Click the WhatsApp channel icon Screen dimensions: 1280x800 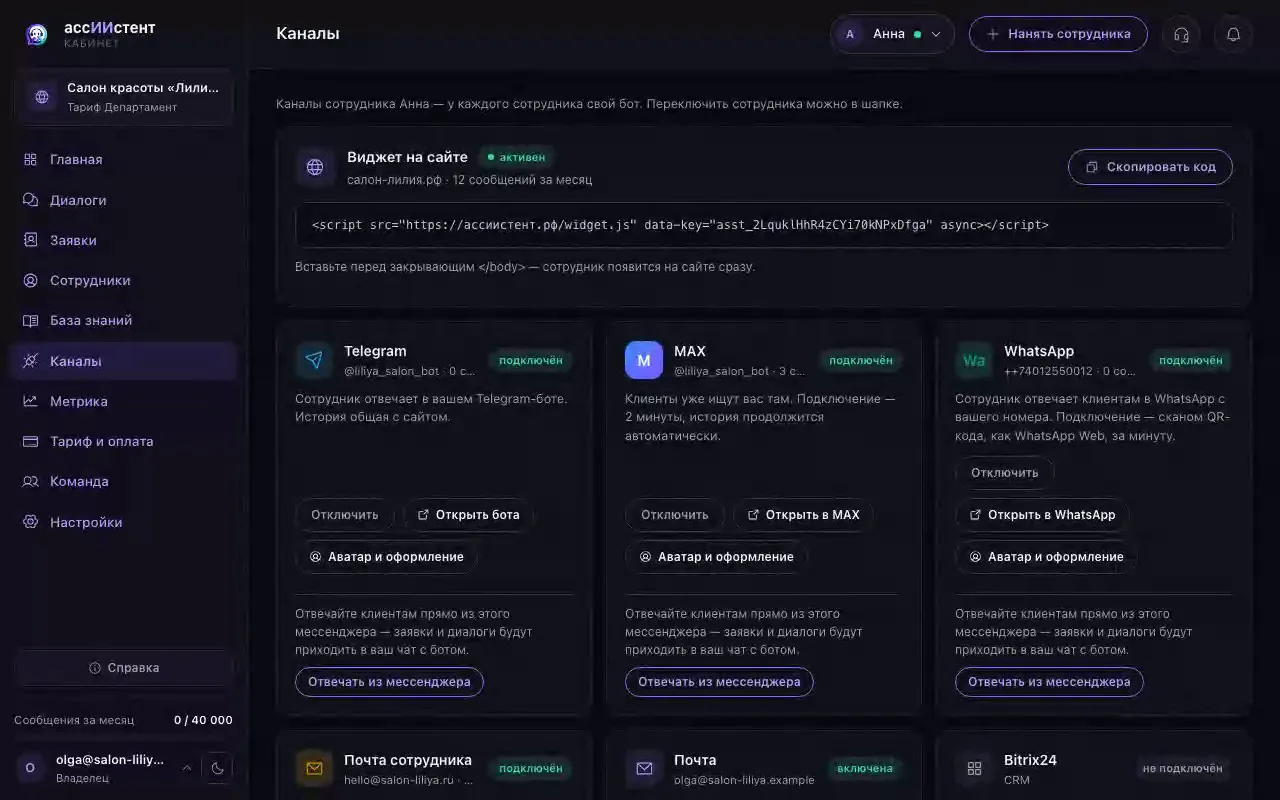[974, 360]
